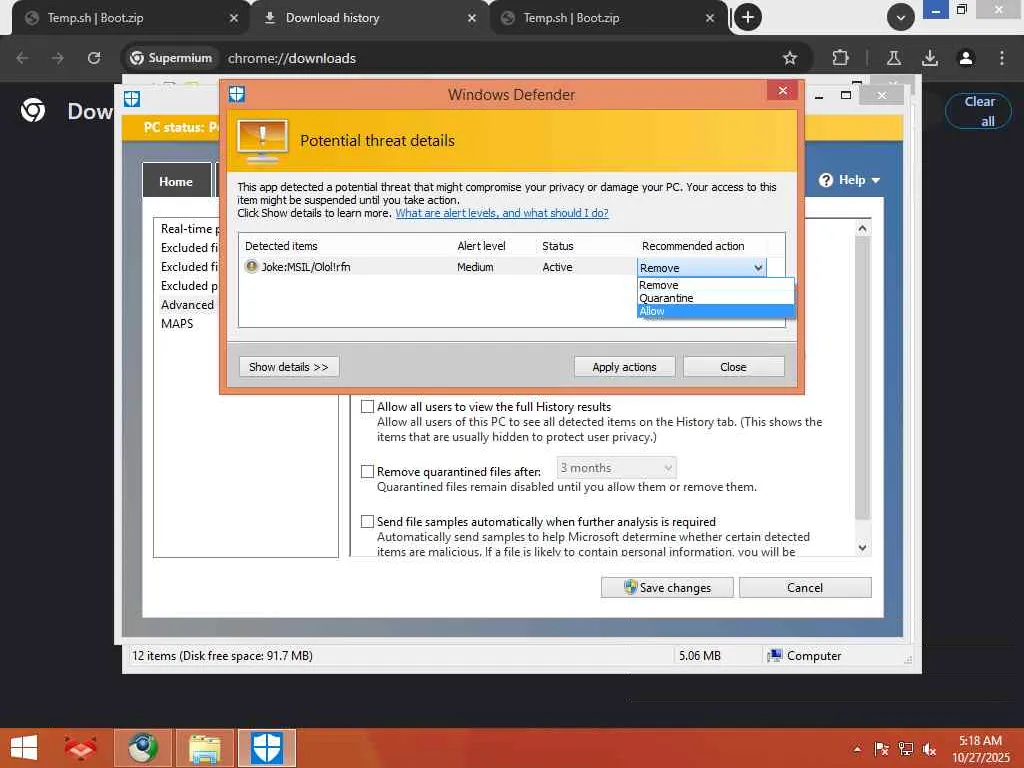Open Extensions puzzle icon
This screenshot has width=1024, height=768.
pos(840,58)
